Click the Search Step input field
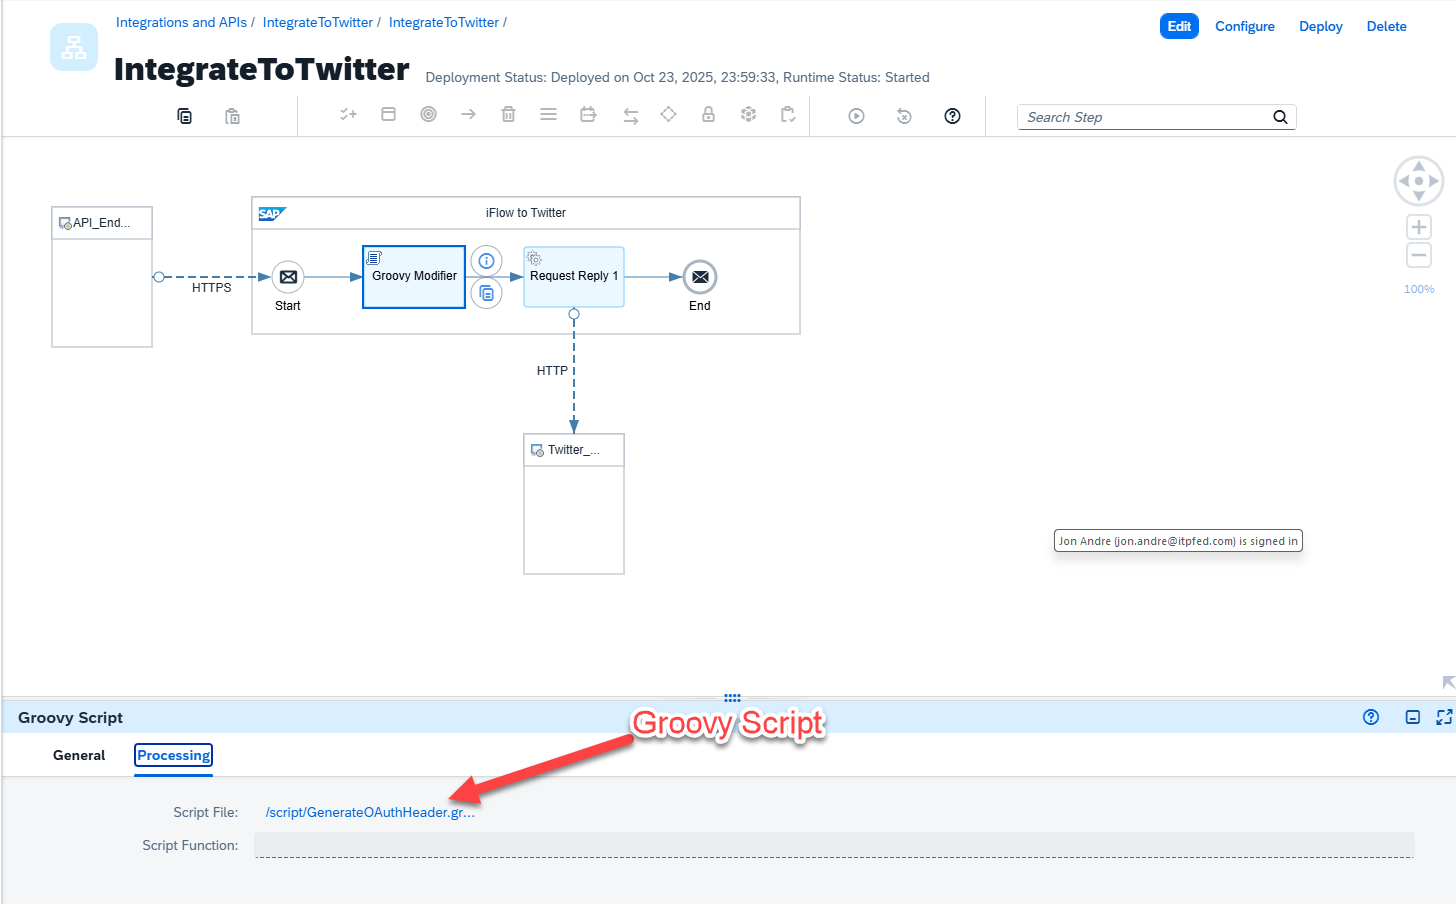1456x904 pixels. [1144, 117]
